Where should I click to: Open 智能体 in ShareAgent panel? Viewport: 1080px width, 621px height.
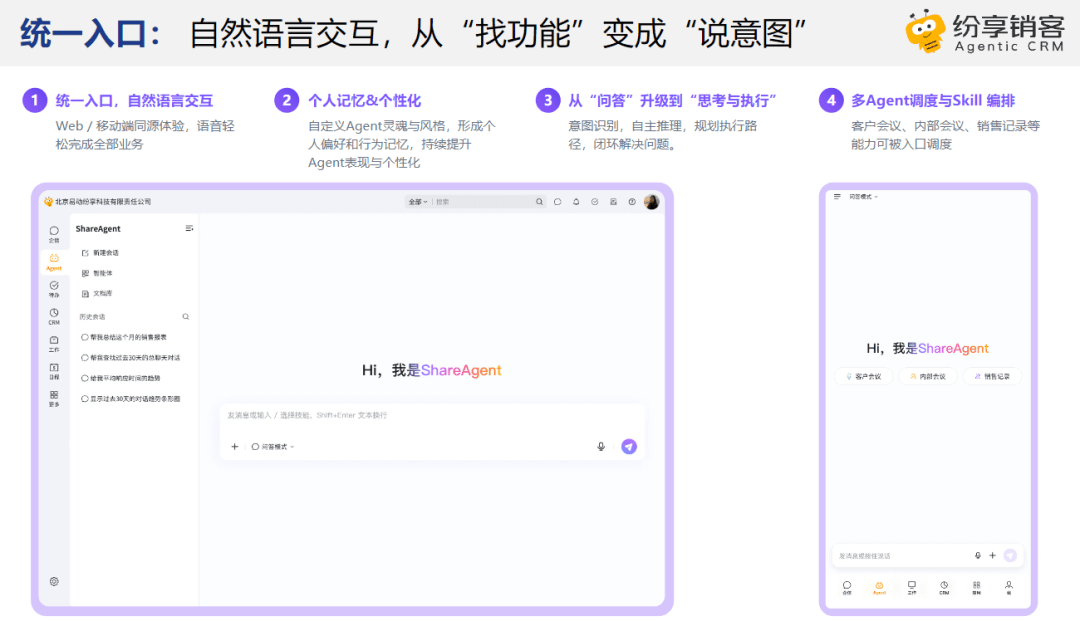click(97, 273)
